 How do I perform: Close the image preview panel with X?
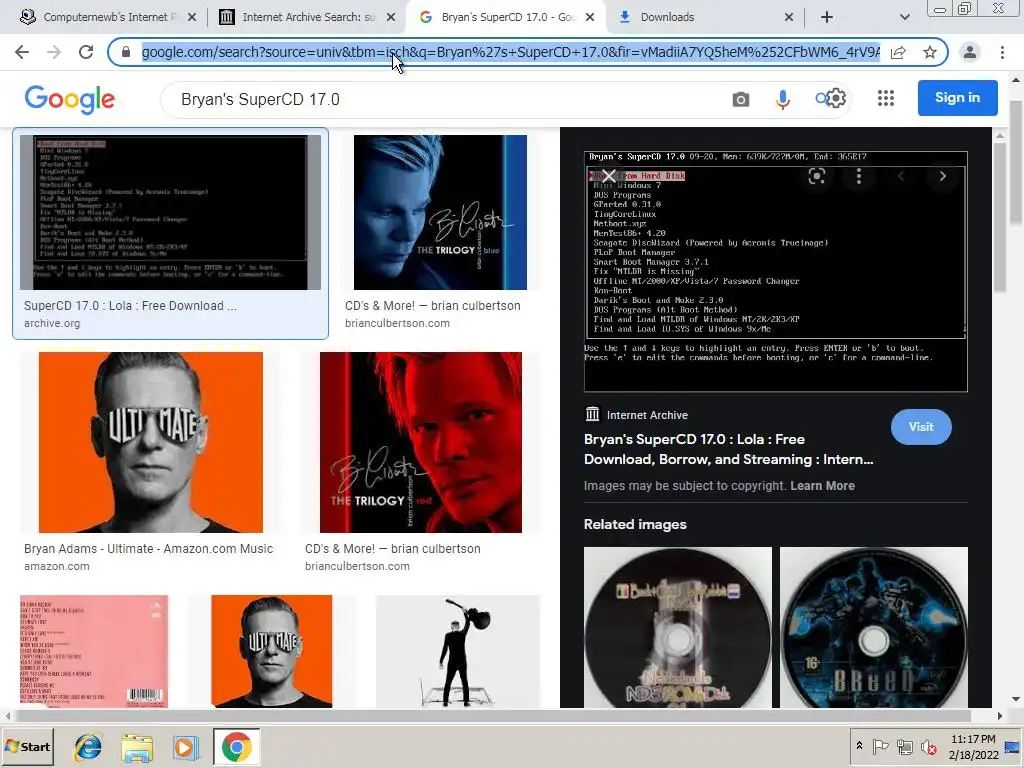[x=608, y=176]
